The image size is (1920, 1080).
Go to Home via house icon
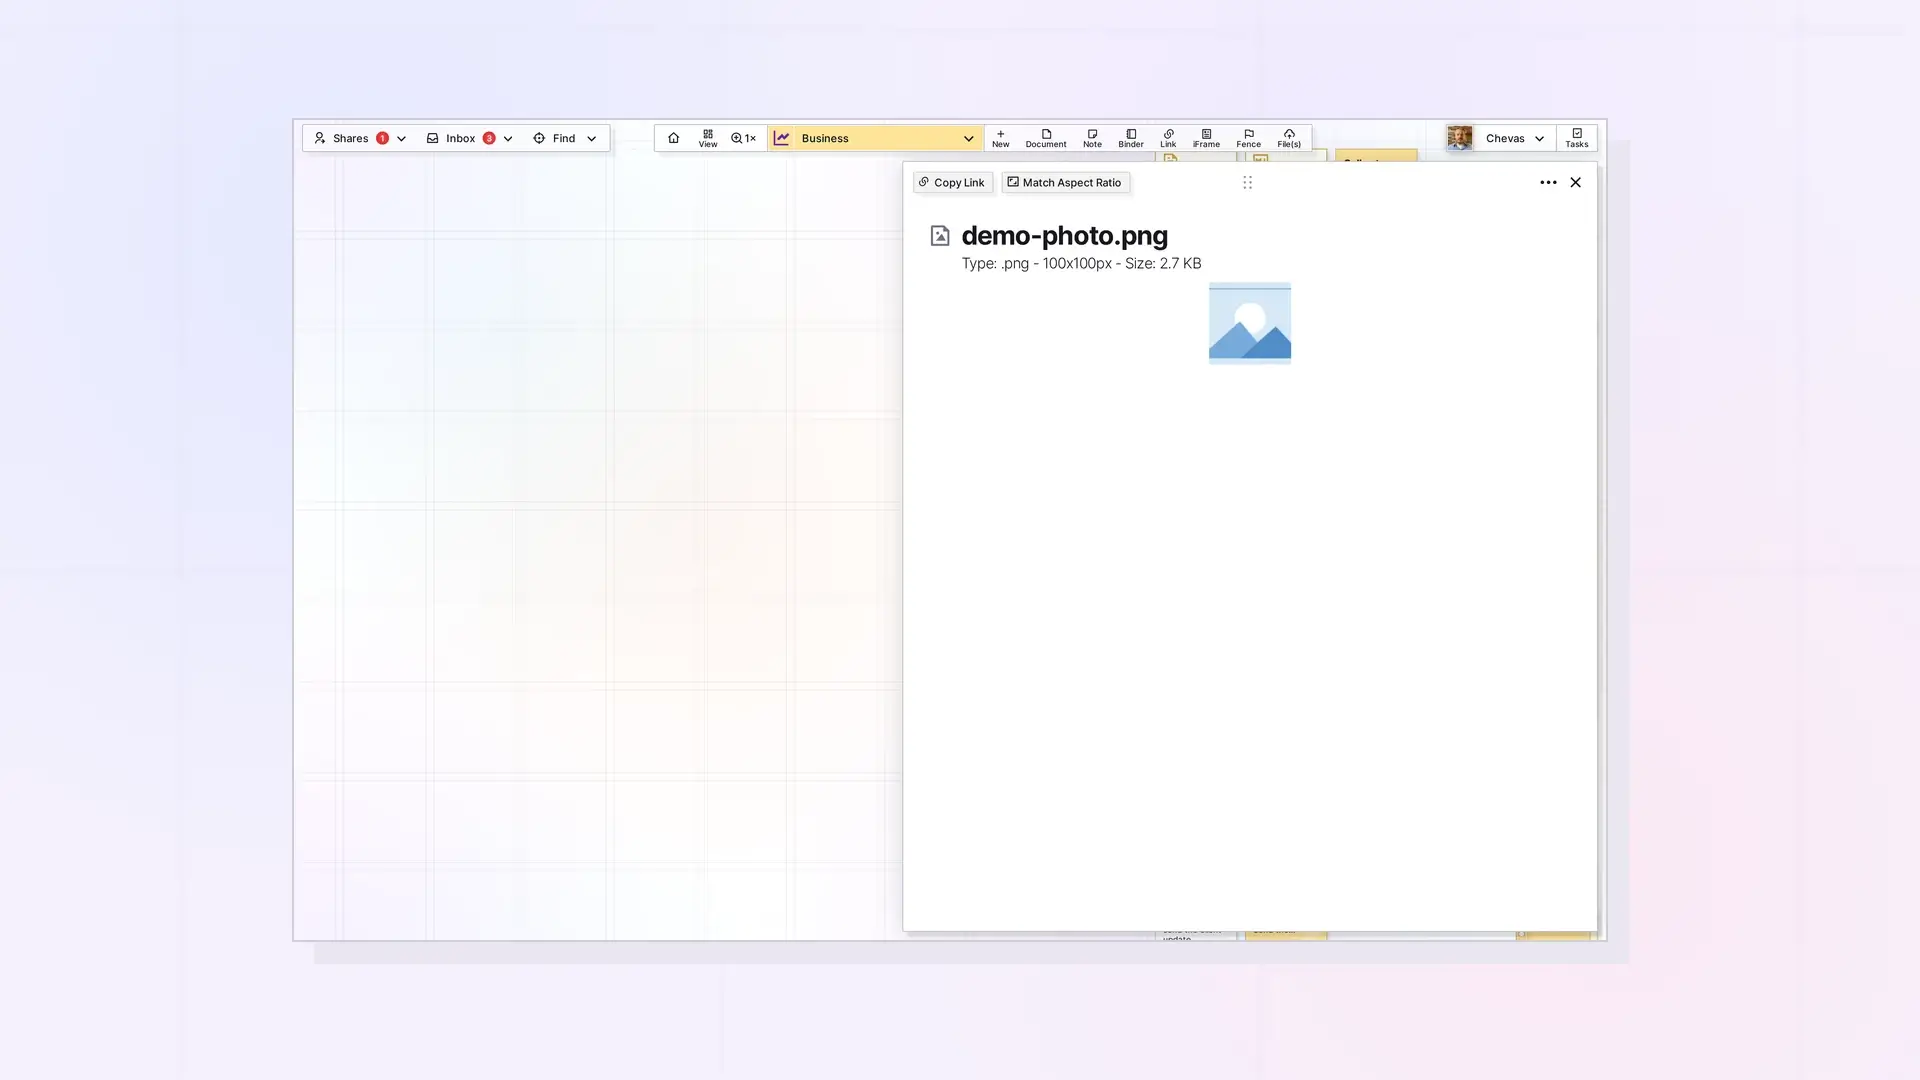(673, 138)
